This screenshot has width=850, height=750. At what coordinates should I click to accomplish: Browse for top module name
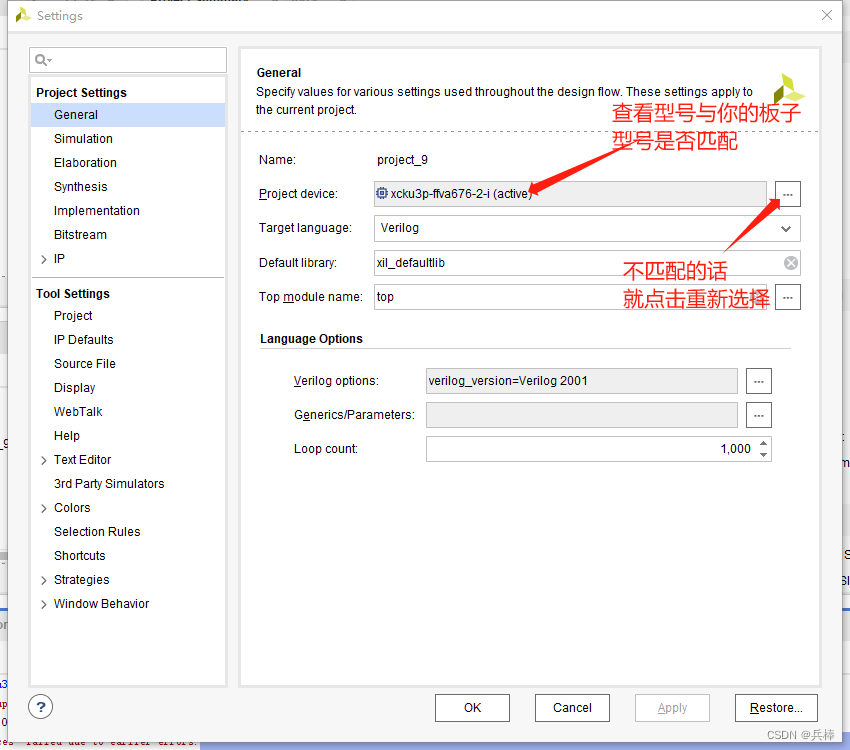788,297
